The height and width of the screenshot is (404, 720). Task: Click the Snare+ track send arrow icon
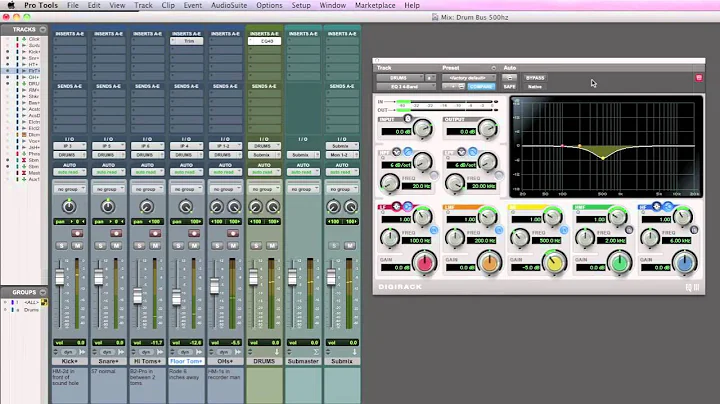tap(121, 352)
